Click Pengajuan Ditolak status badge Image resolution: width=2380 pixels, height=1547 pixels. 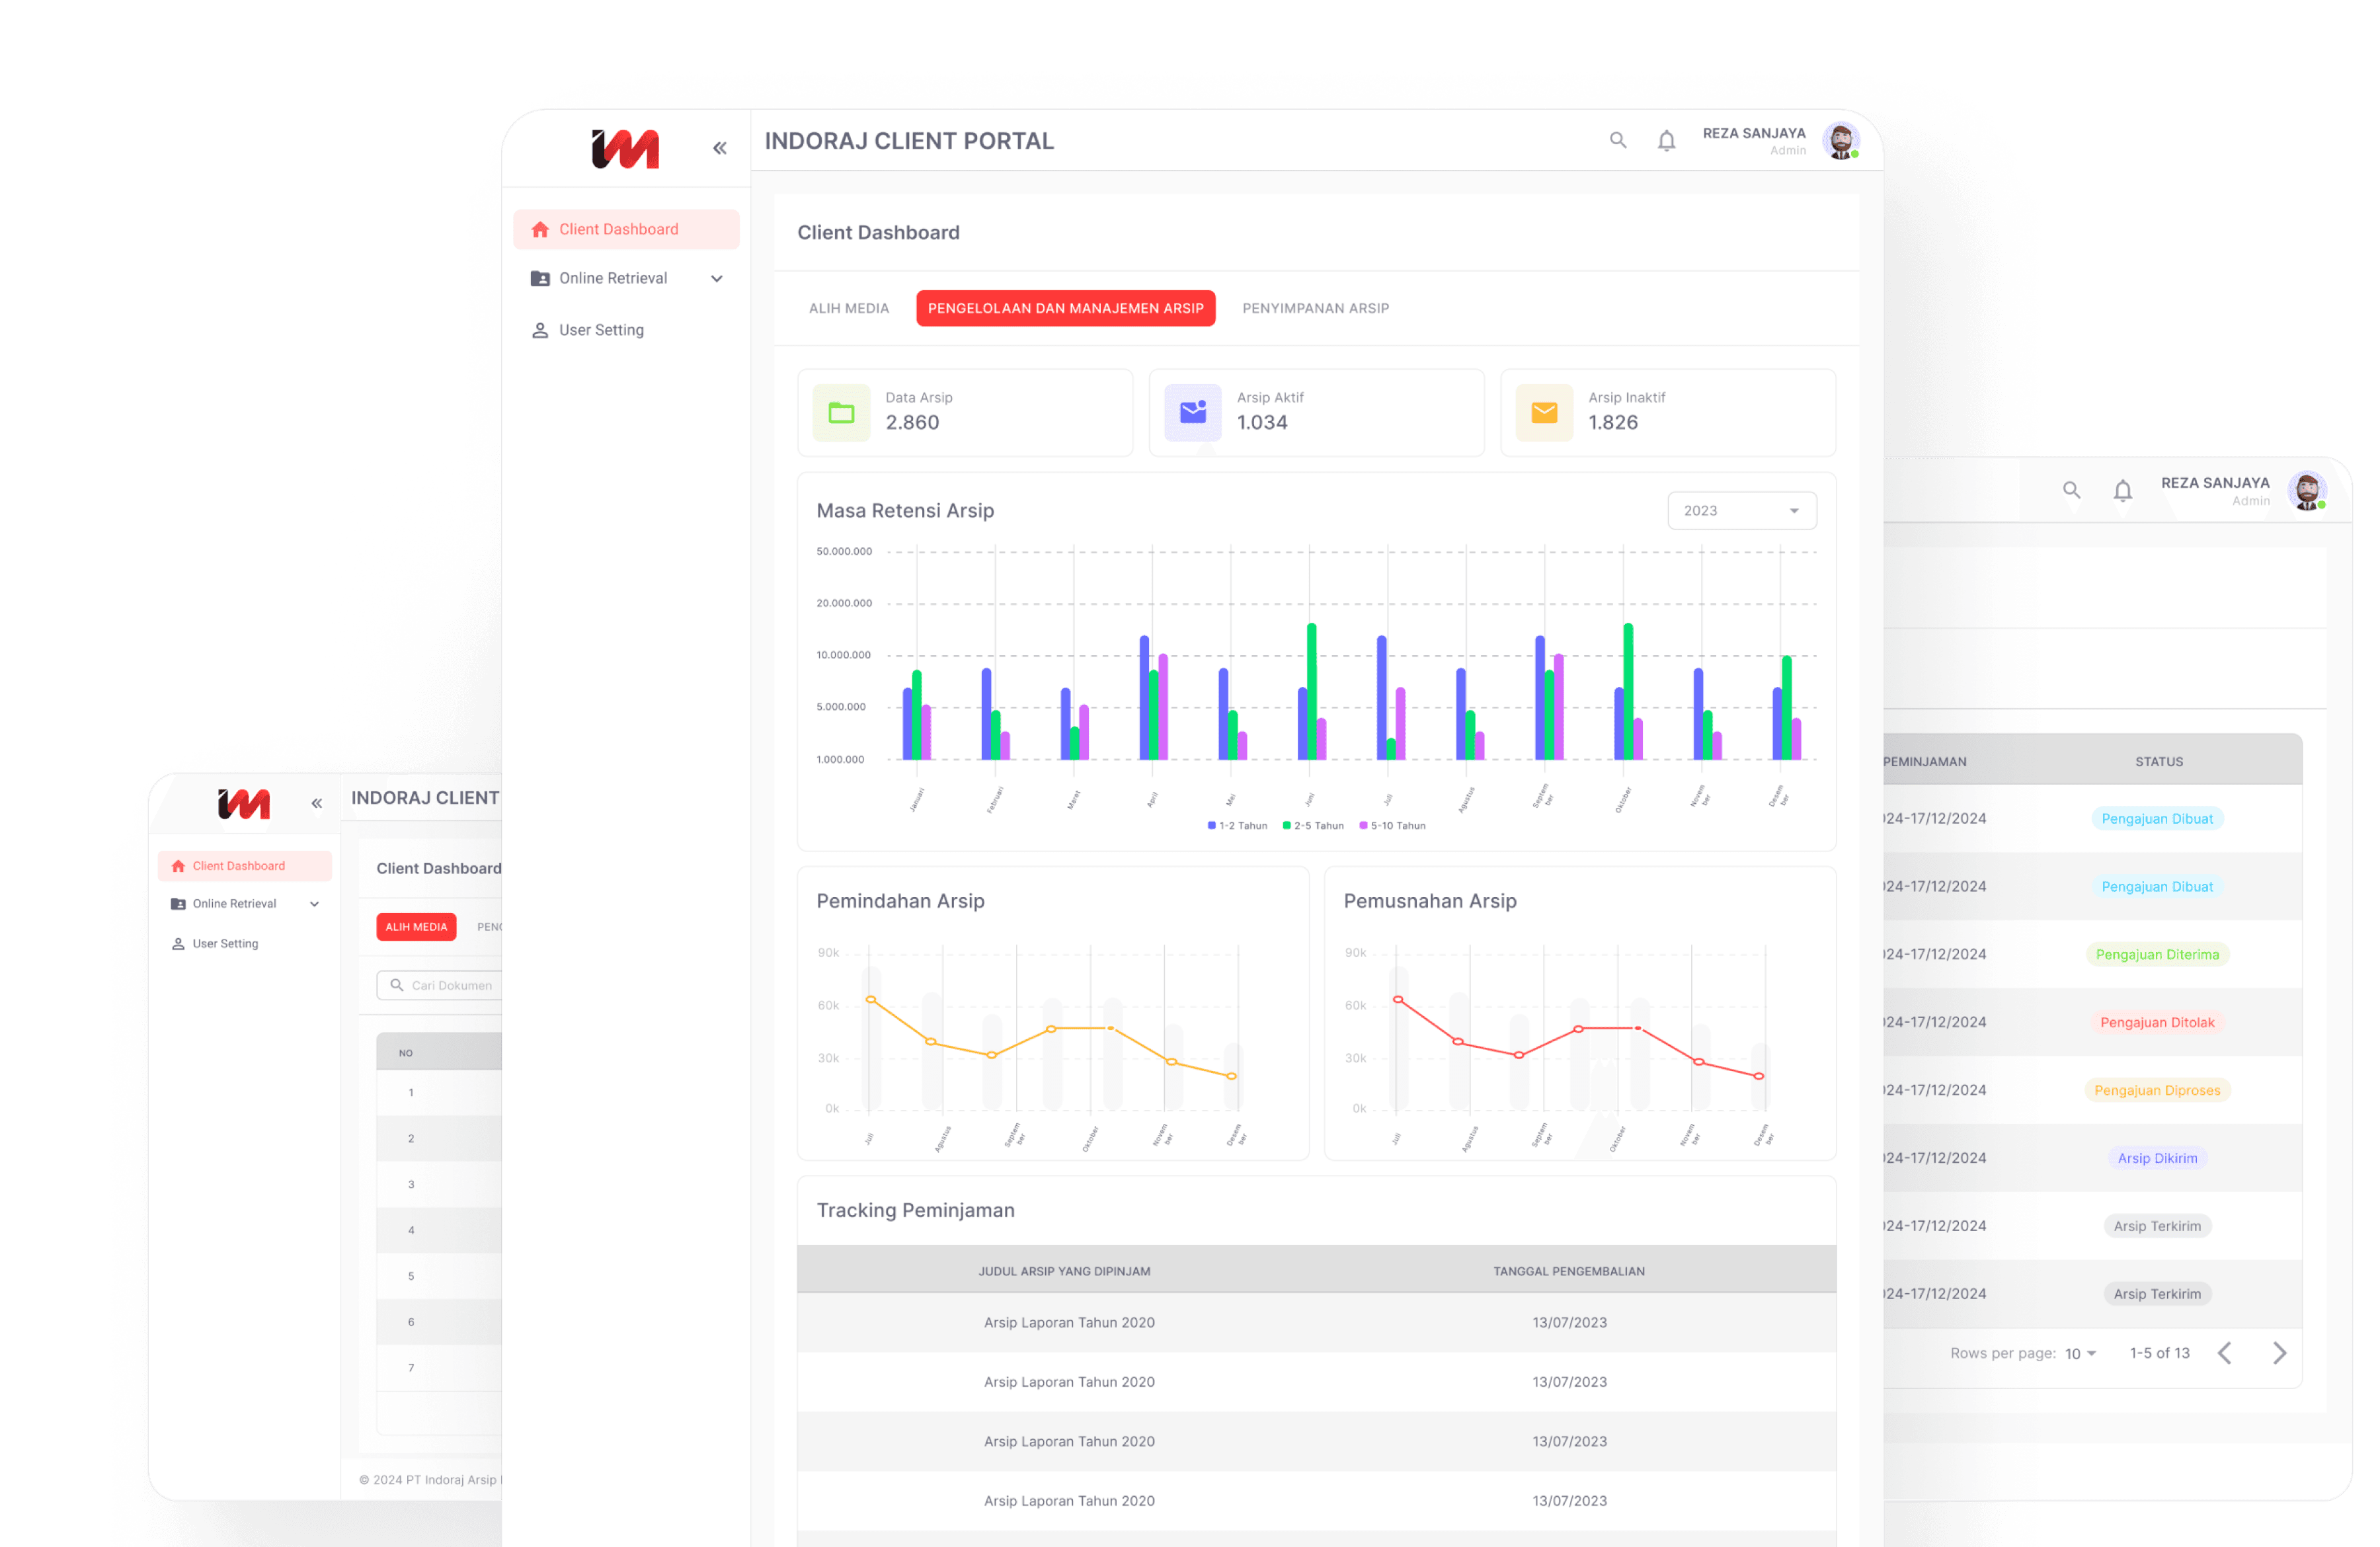tap(2157, 1023)
